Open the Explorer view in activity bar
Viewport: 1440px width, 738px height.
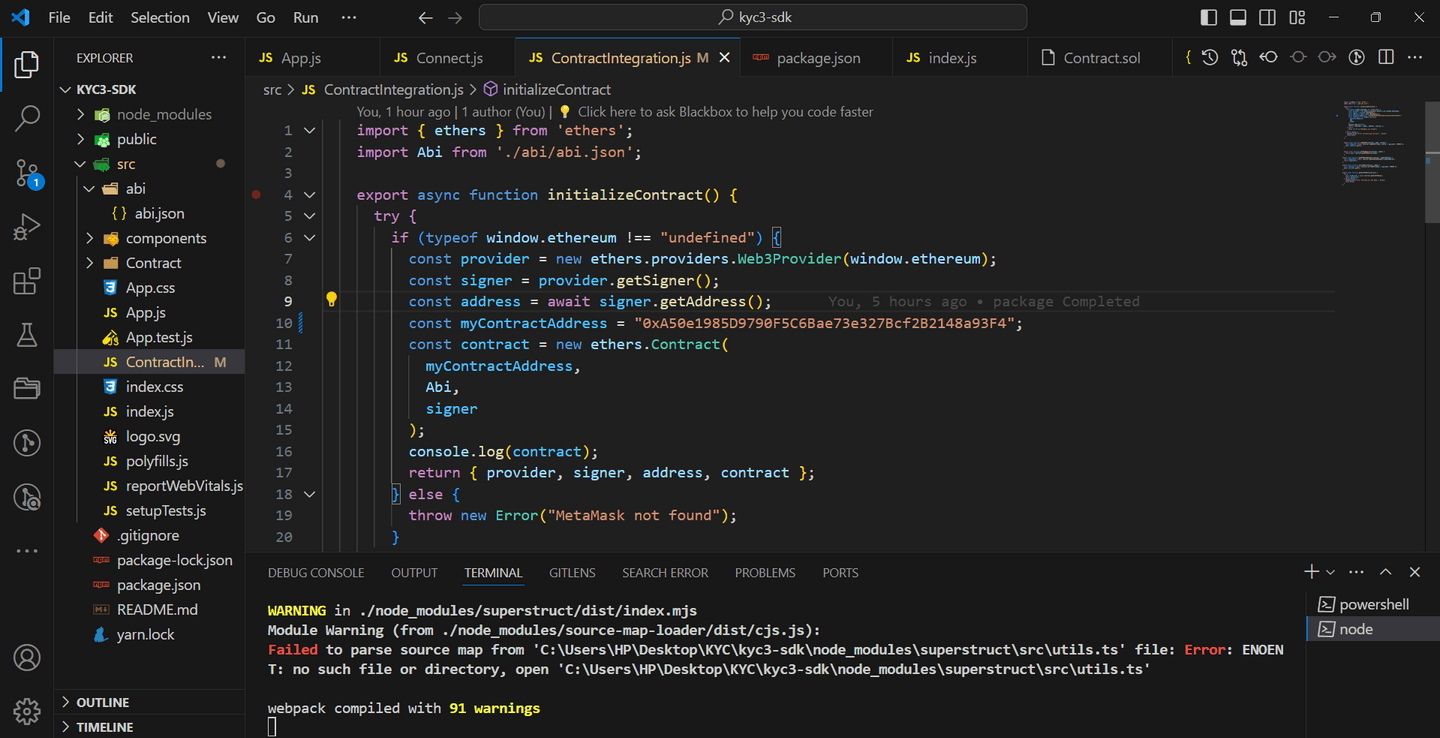(x=27, y=66)
